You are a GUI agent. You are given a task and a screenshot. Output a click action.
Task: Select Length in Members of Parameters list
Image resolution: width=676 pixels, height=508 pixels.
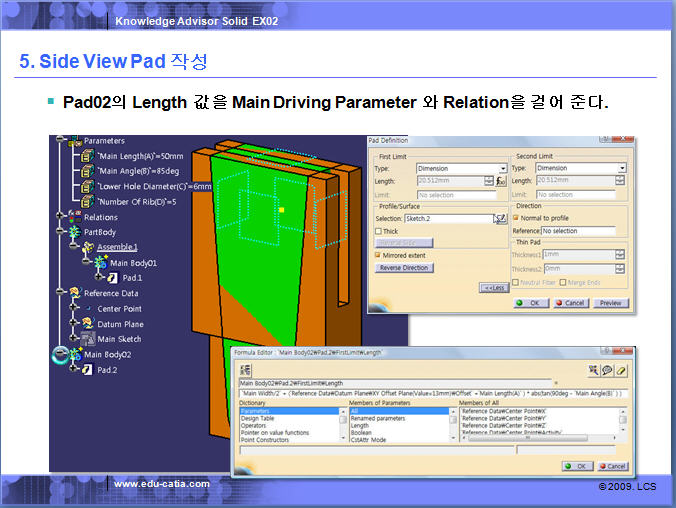(361, 425)
